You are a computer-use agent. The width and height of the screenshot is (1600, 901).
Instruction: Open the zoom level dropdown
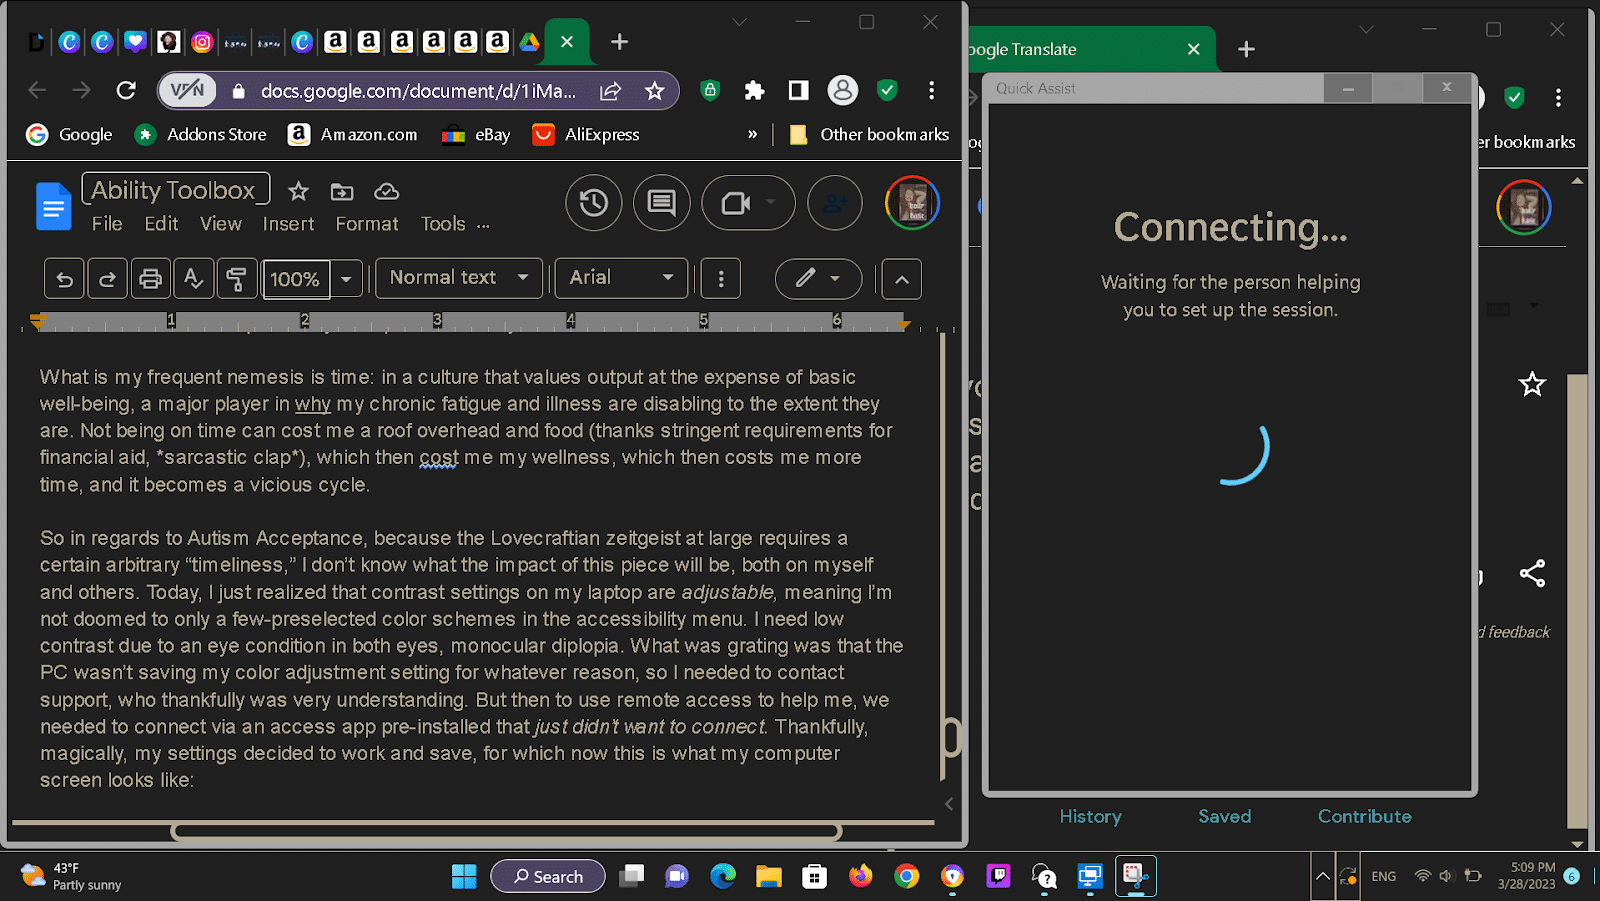[345, 278]
